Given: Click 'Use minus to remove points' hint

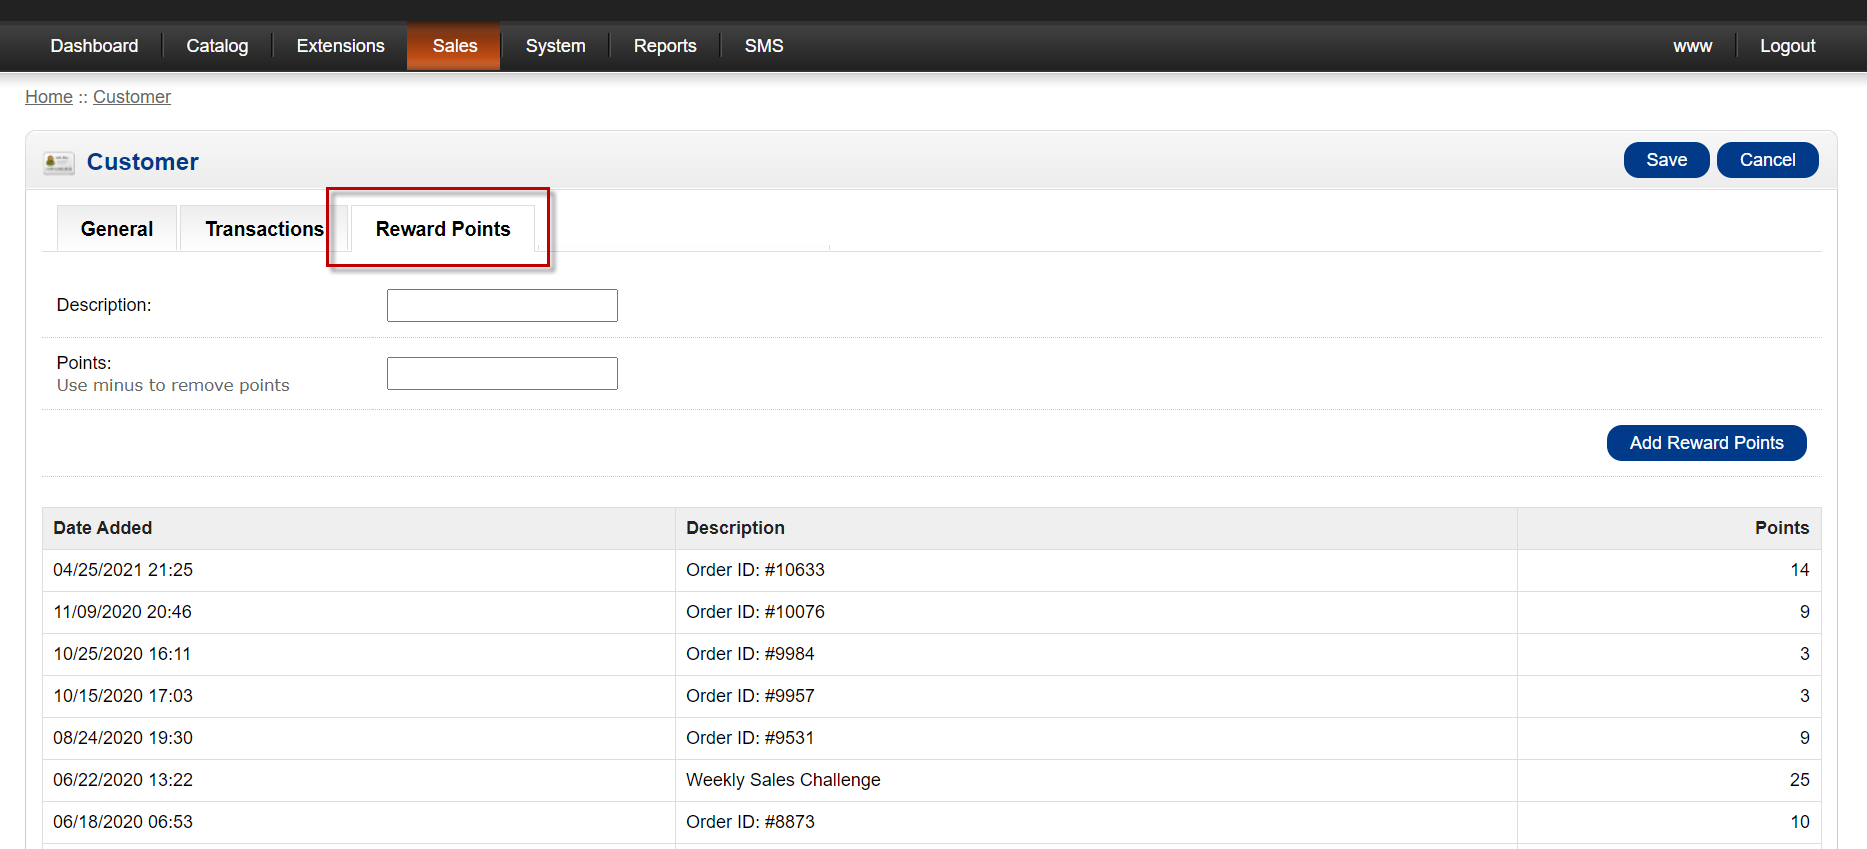Looking at the screenshot, I should (x=173, y=385).
